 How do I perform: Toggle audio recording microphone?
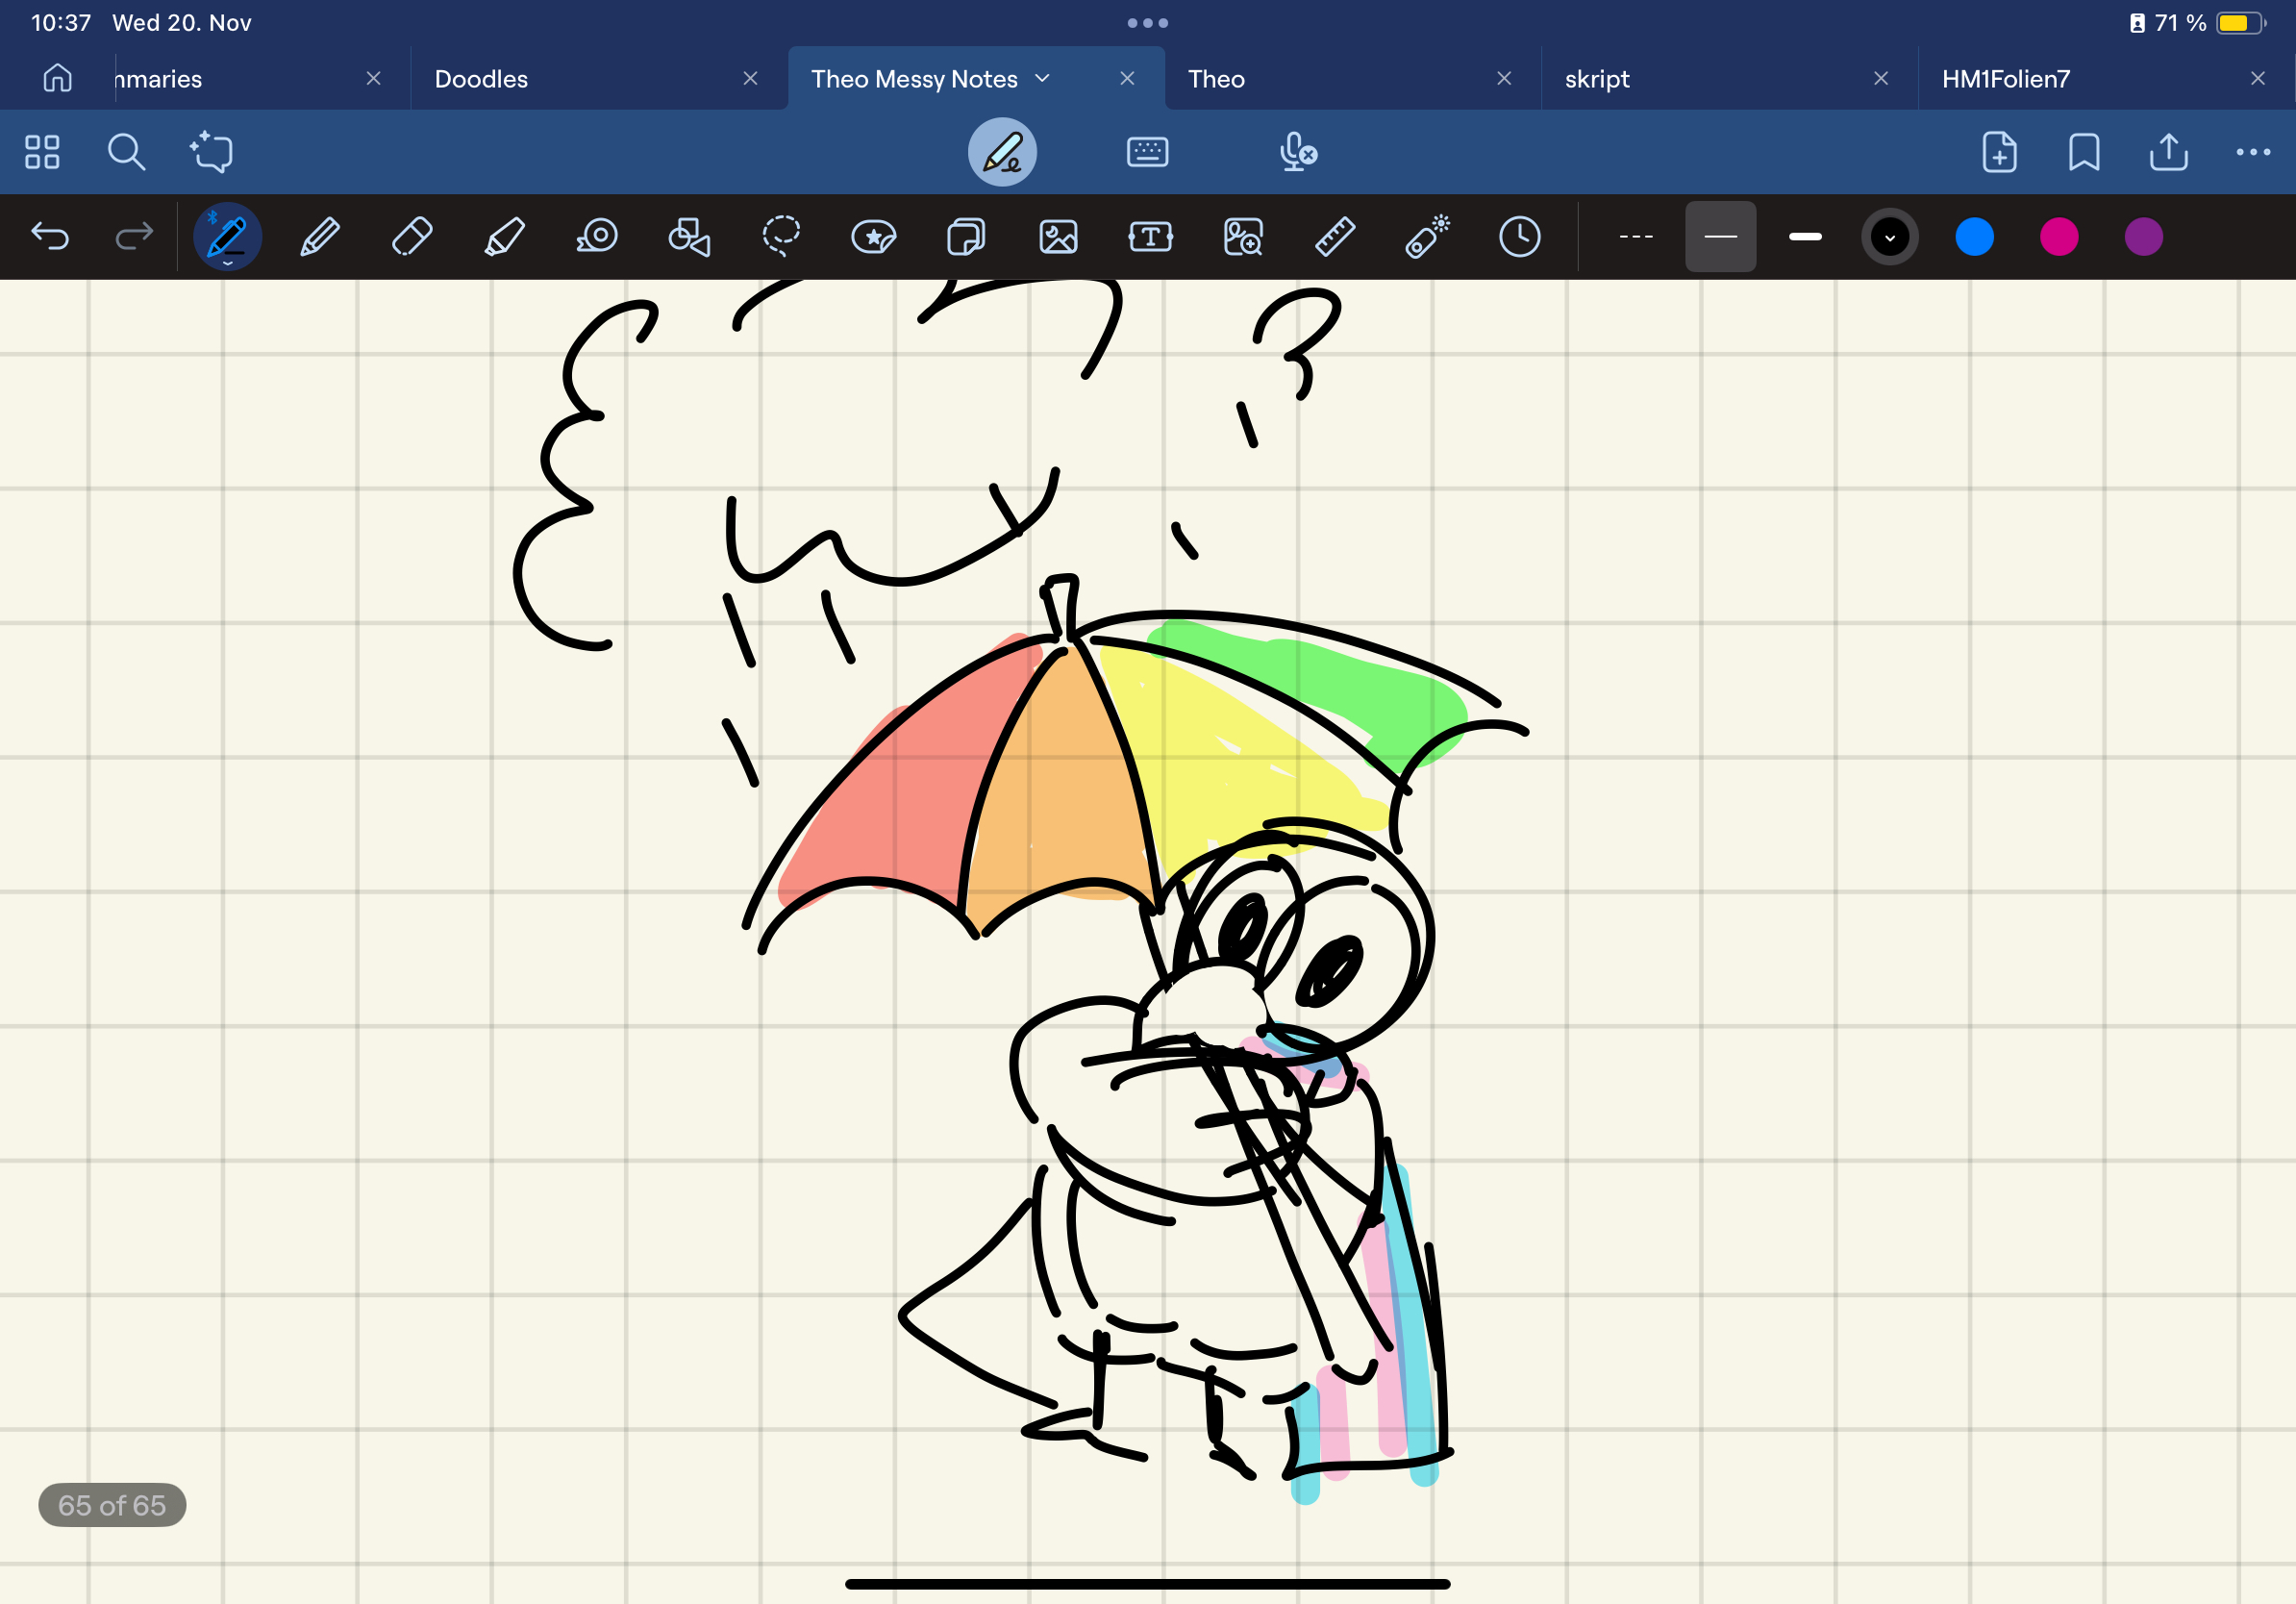click(1297, 152)
